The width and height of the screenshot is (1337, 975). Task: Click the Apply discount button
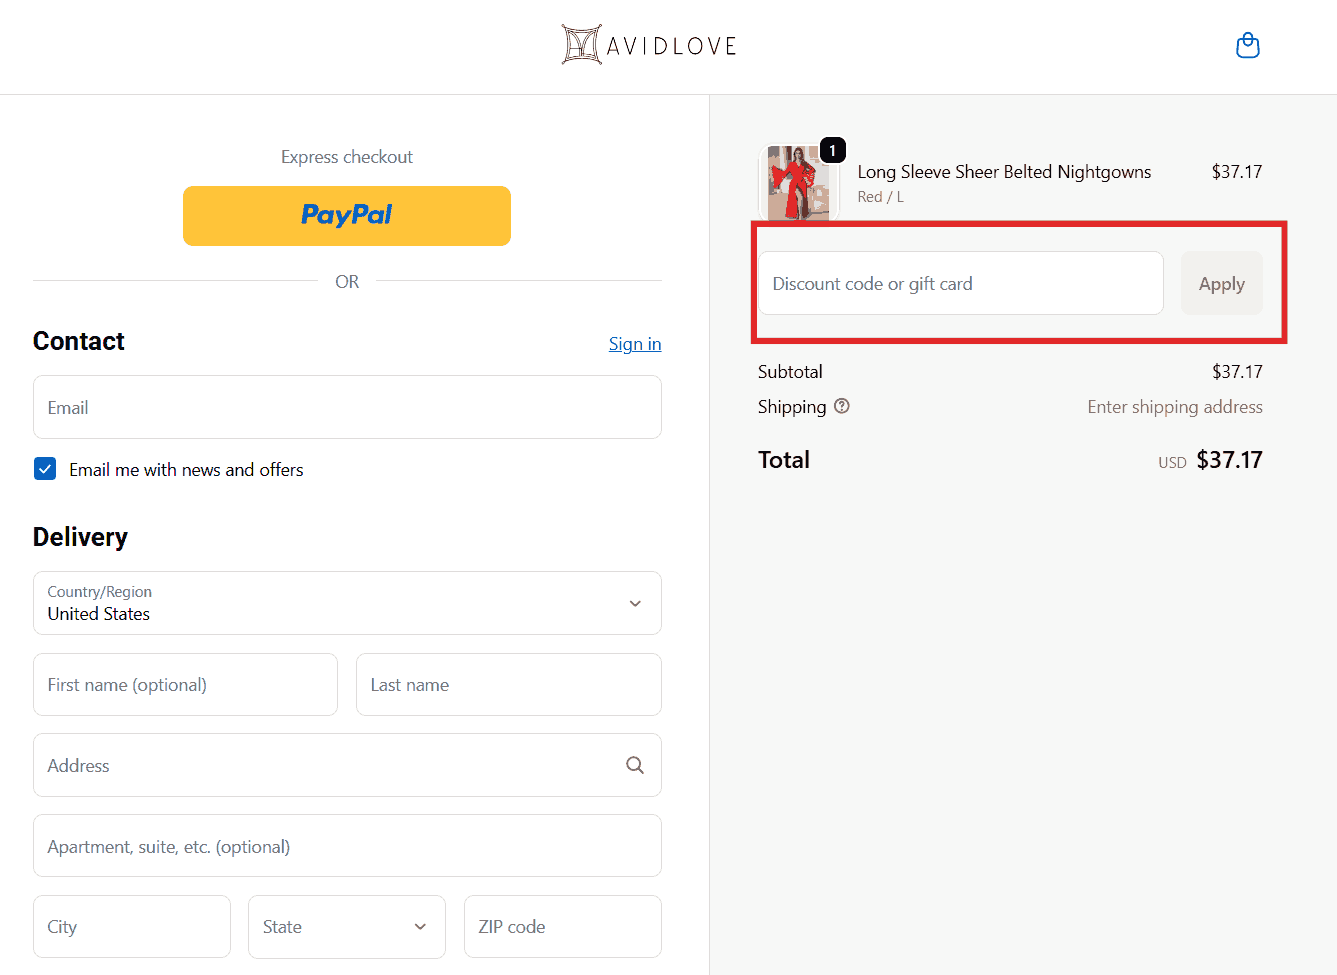click(x=1221, y=284)
